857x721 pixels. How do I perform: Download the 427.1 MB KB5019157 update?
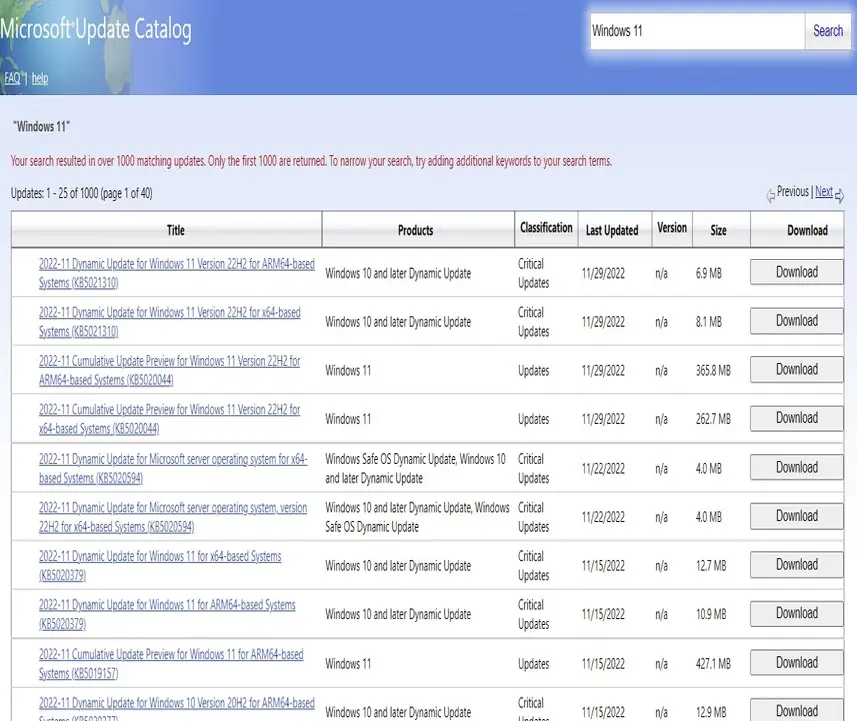point(796,663)
